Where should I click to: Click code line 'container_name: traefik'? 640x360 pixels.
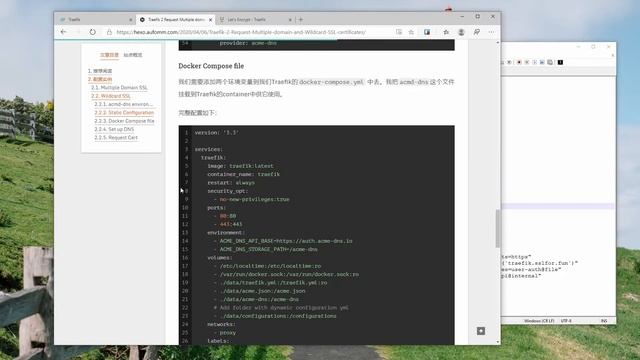[243, 174]
